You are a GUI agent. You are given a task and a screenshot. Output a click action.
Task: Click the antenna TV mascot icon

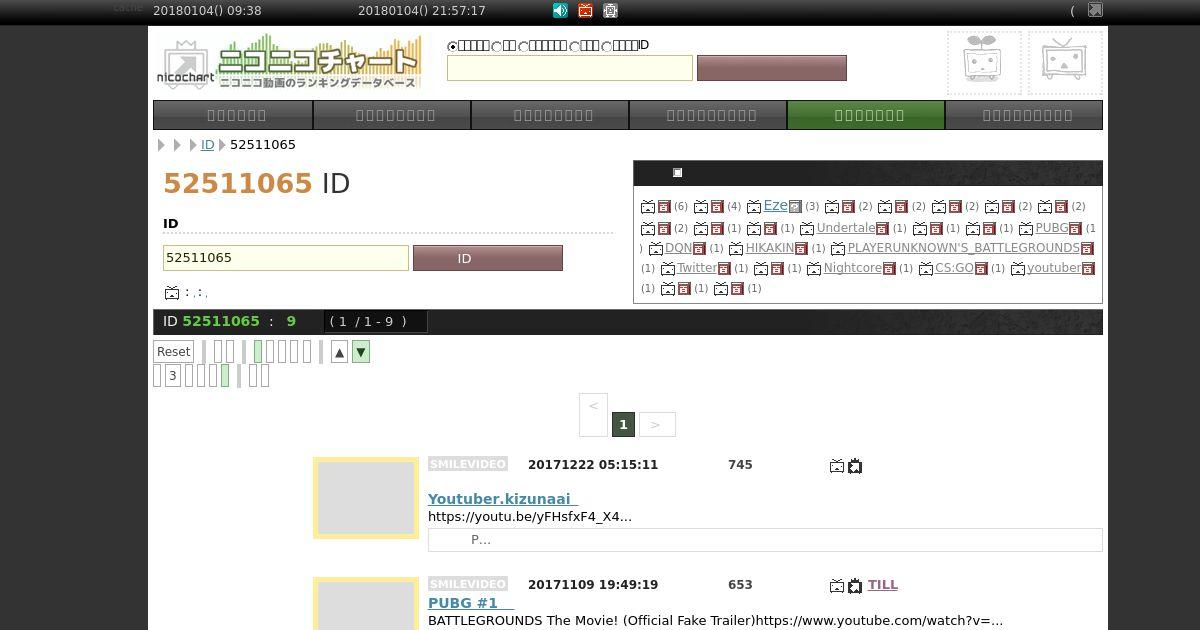click(x=1065, y=62)
